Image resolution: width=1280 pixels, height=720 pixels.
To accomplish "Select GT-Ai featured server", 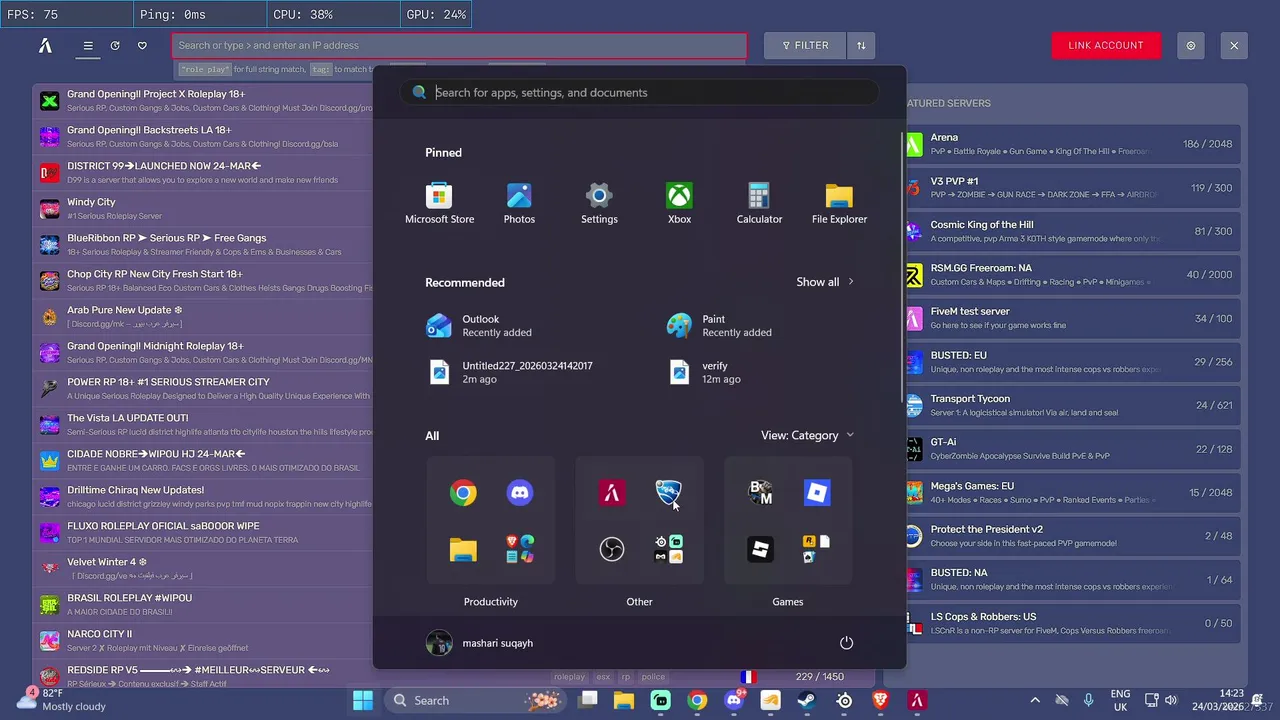I will pyautogui.click(x=1071, y=449).
